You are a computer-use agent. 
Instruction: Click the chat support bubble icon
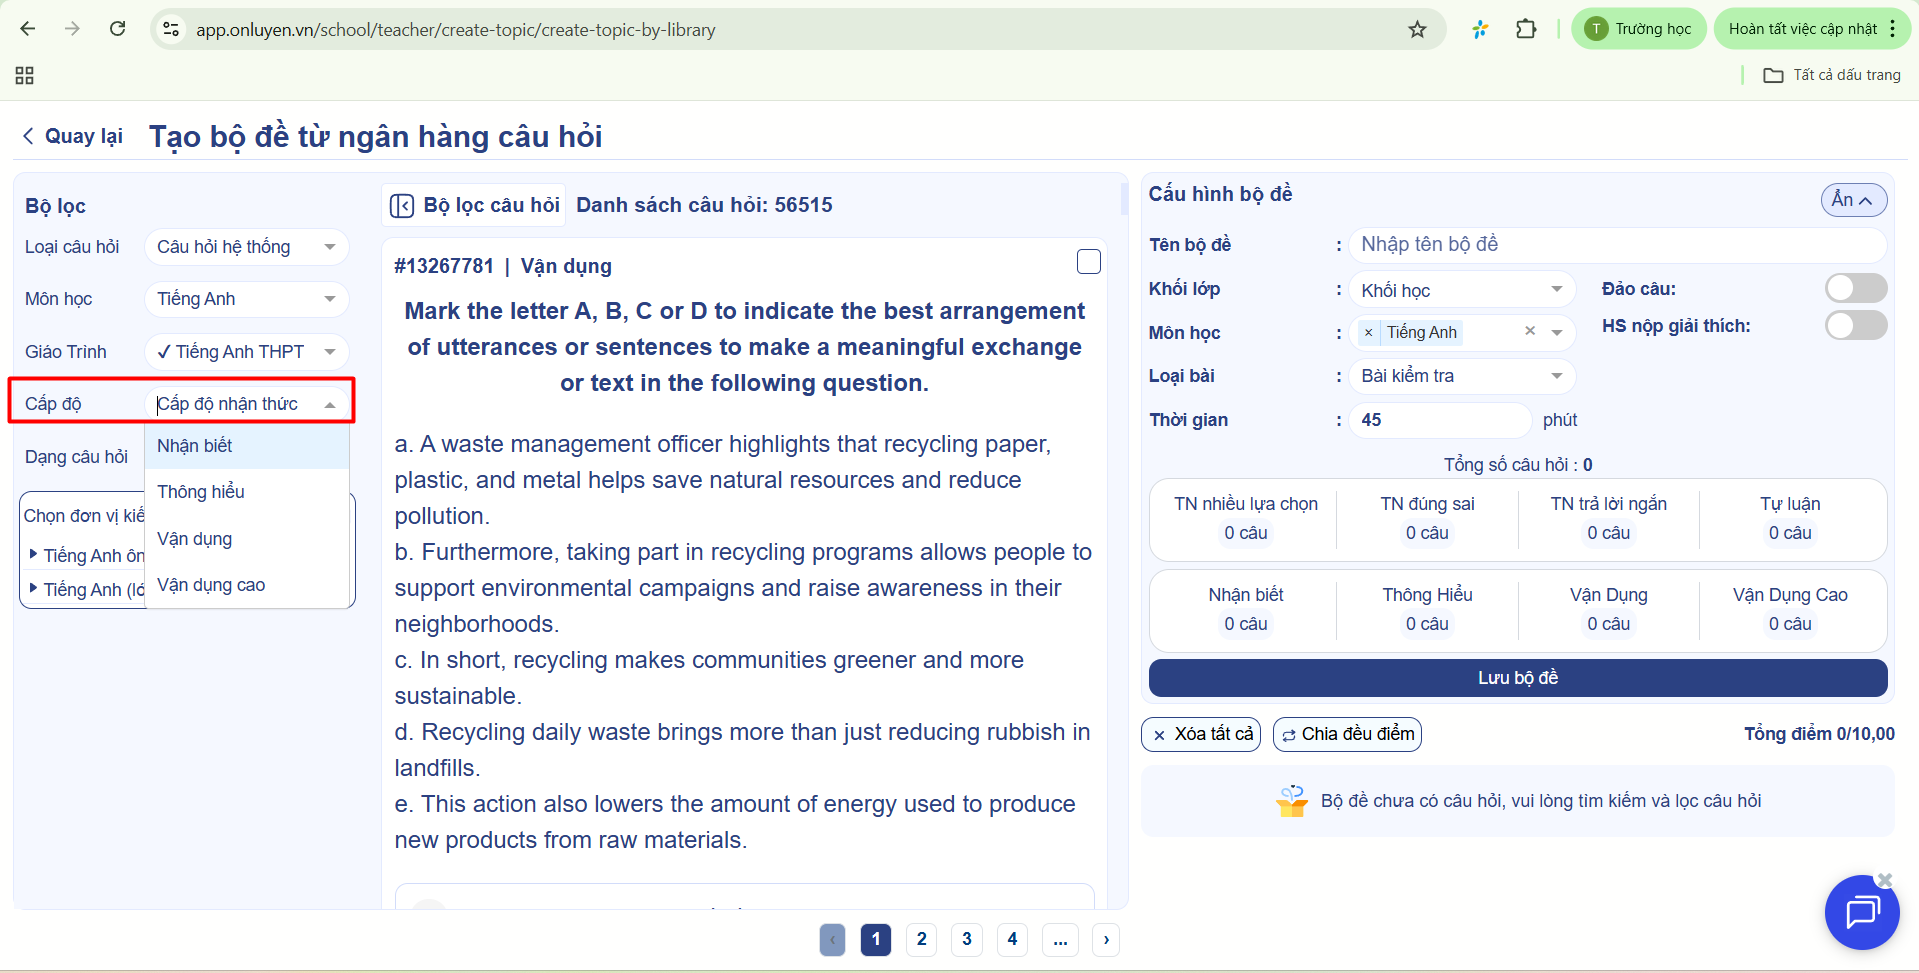1861,912
